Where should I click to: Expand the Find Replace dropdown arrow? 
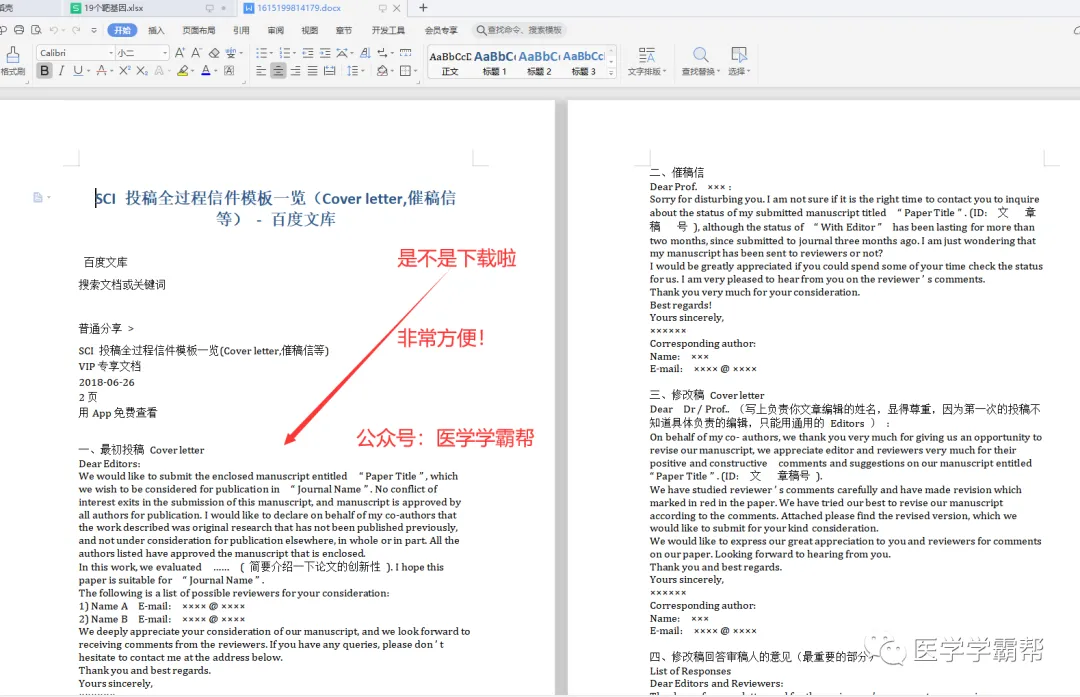pos(718,71)
